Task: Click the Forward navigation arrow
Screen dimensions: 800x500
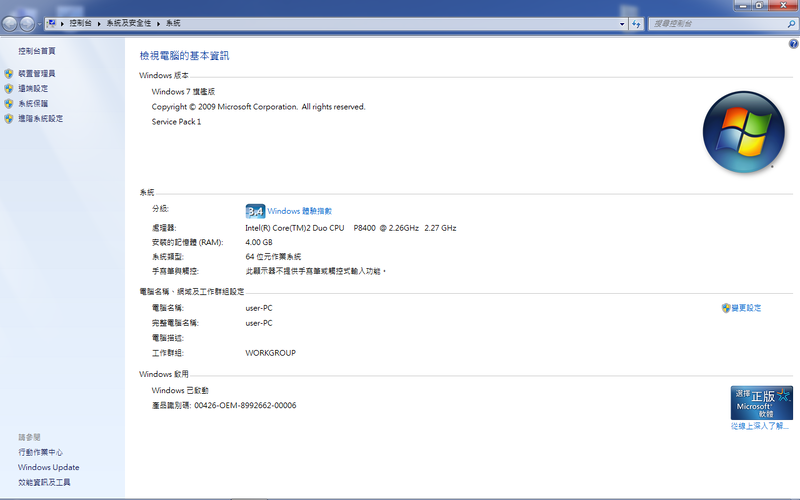Action: click(27, 23)
